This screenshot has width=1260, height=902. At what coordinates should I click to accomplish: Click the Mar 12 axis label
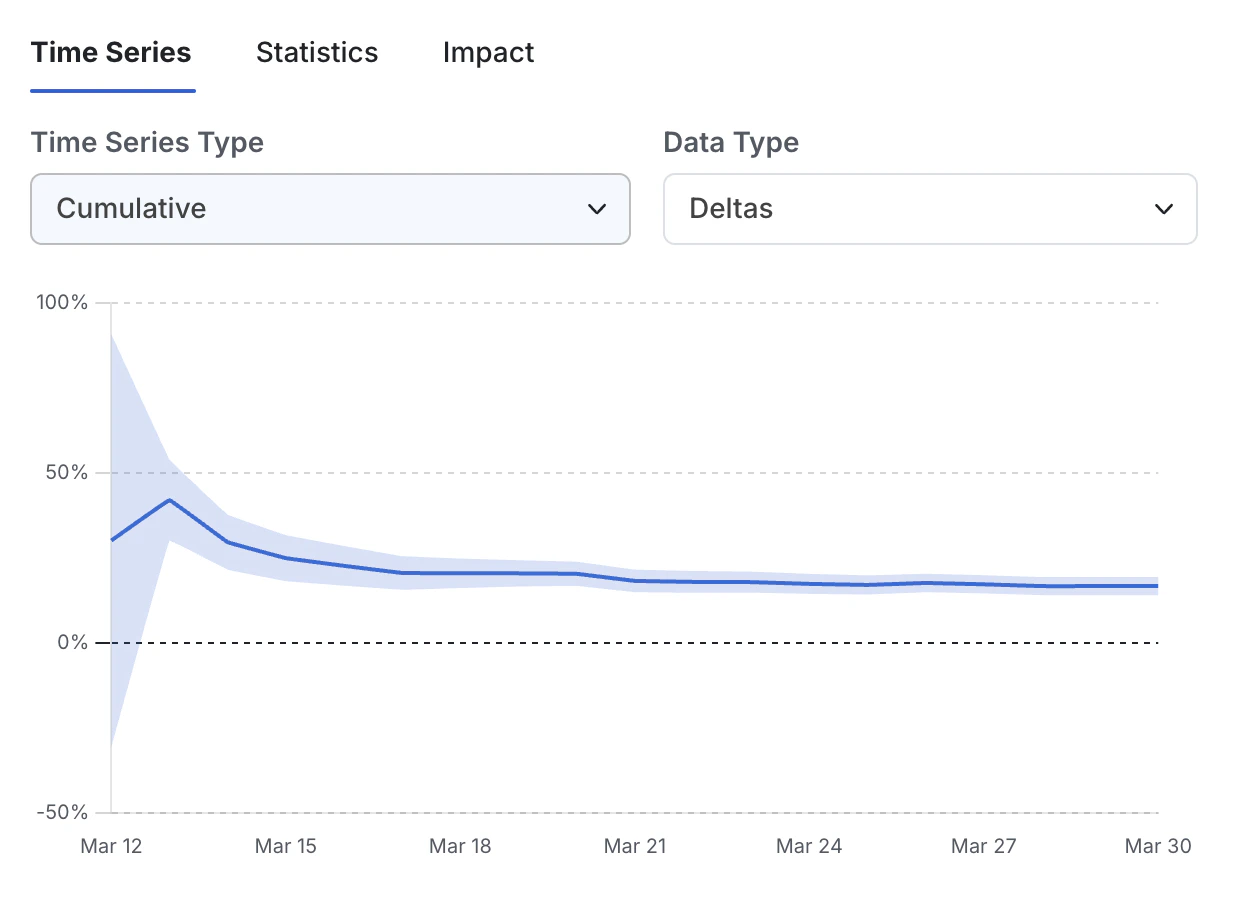coord(111,846)
